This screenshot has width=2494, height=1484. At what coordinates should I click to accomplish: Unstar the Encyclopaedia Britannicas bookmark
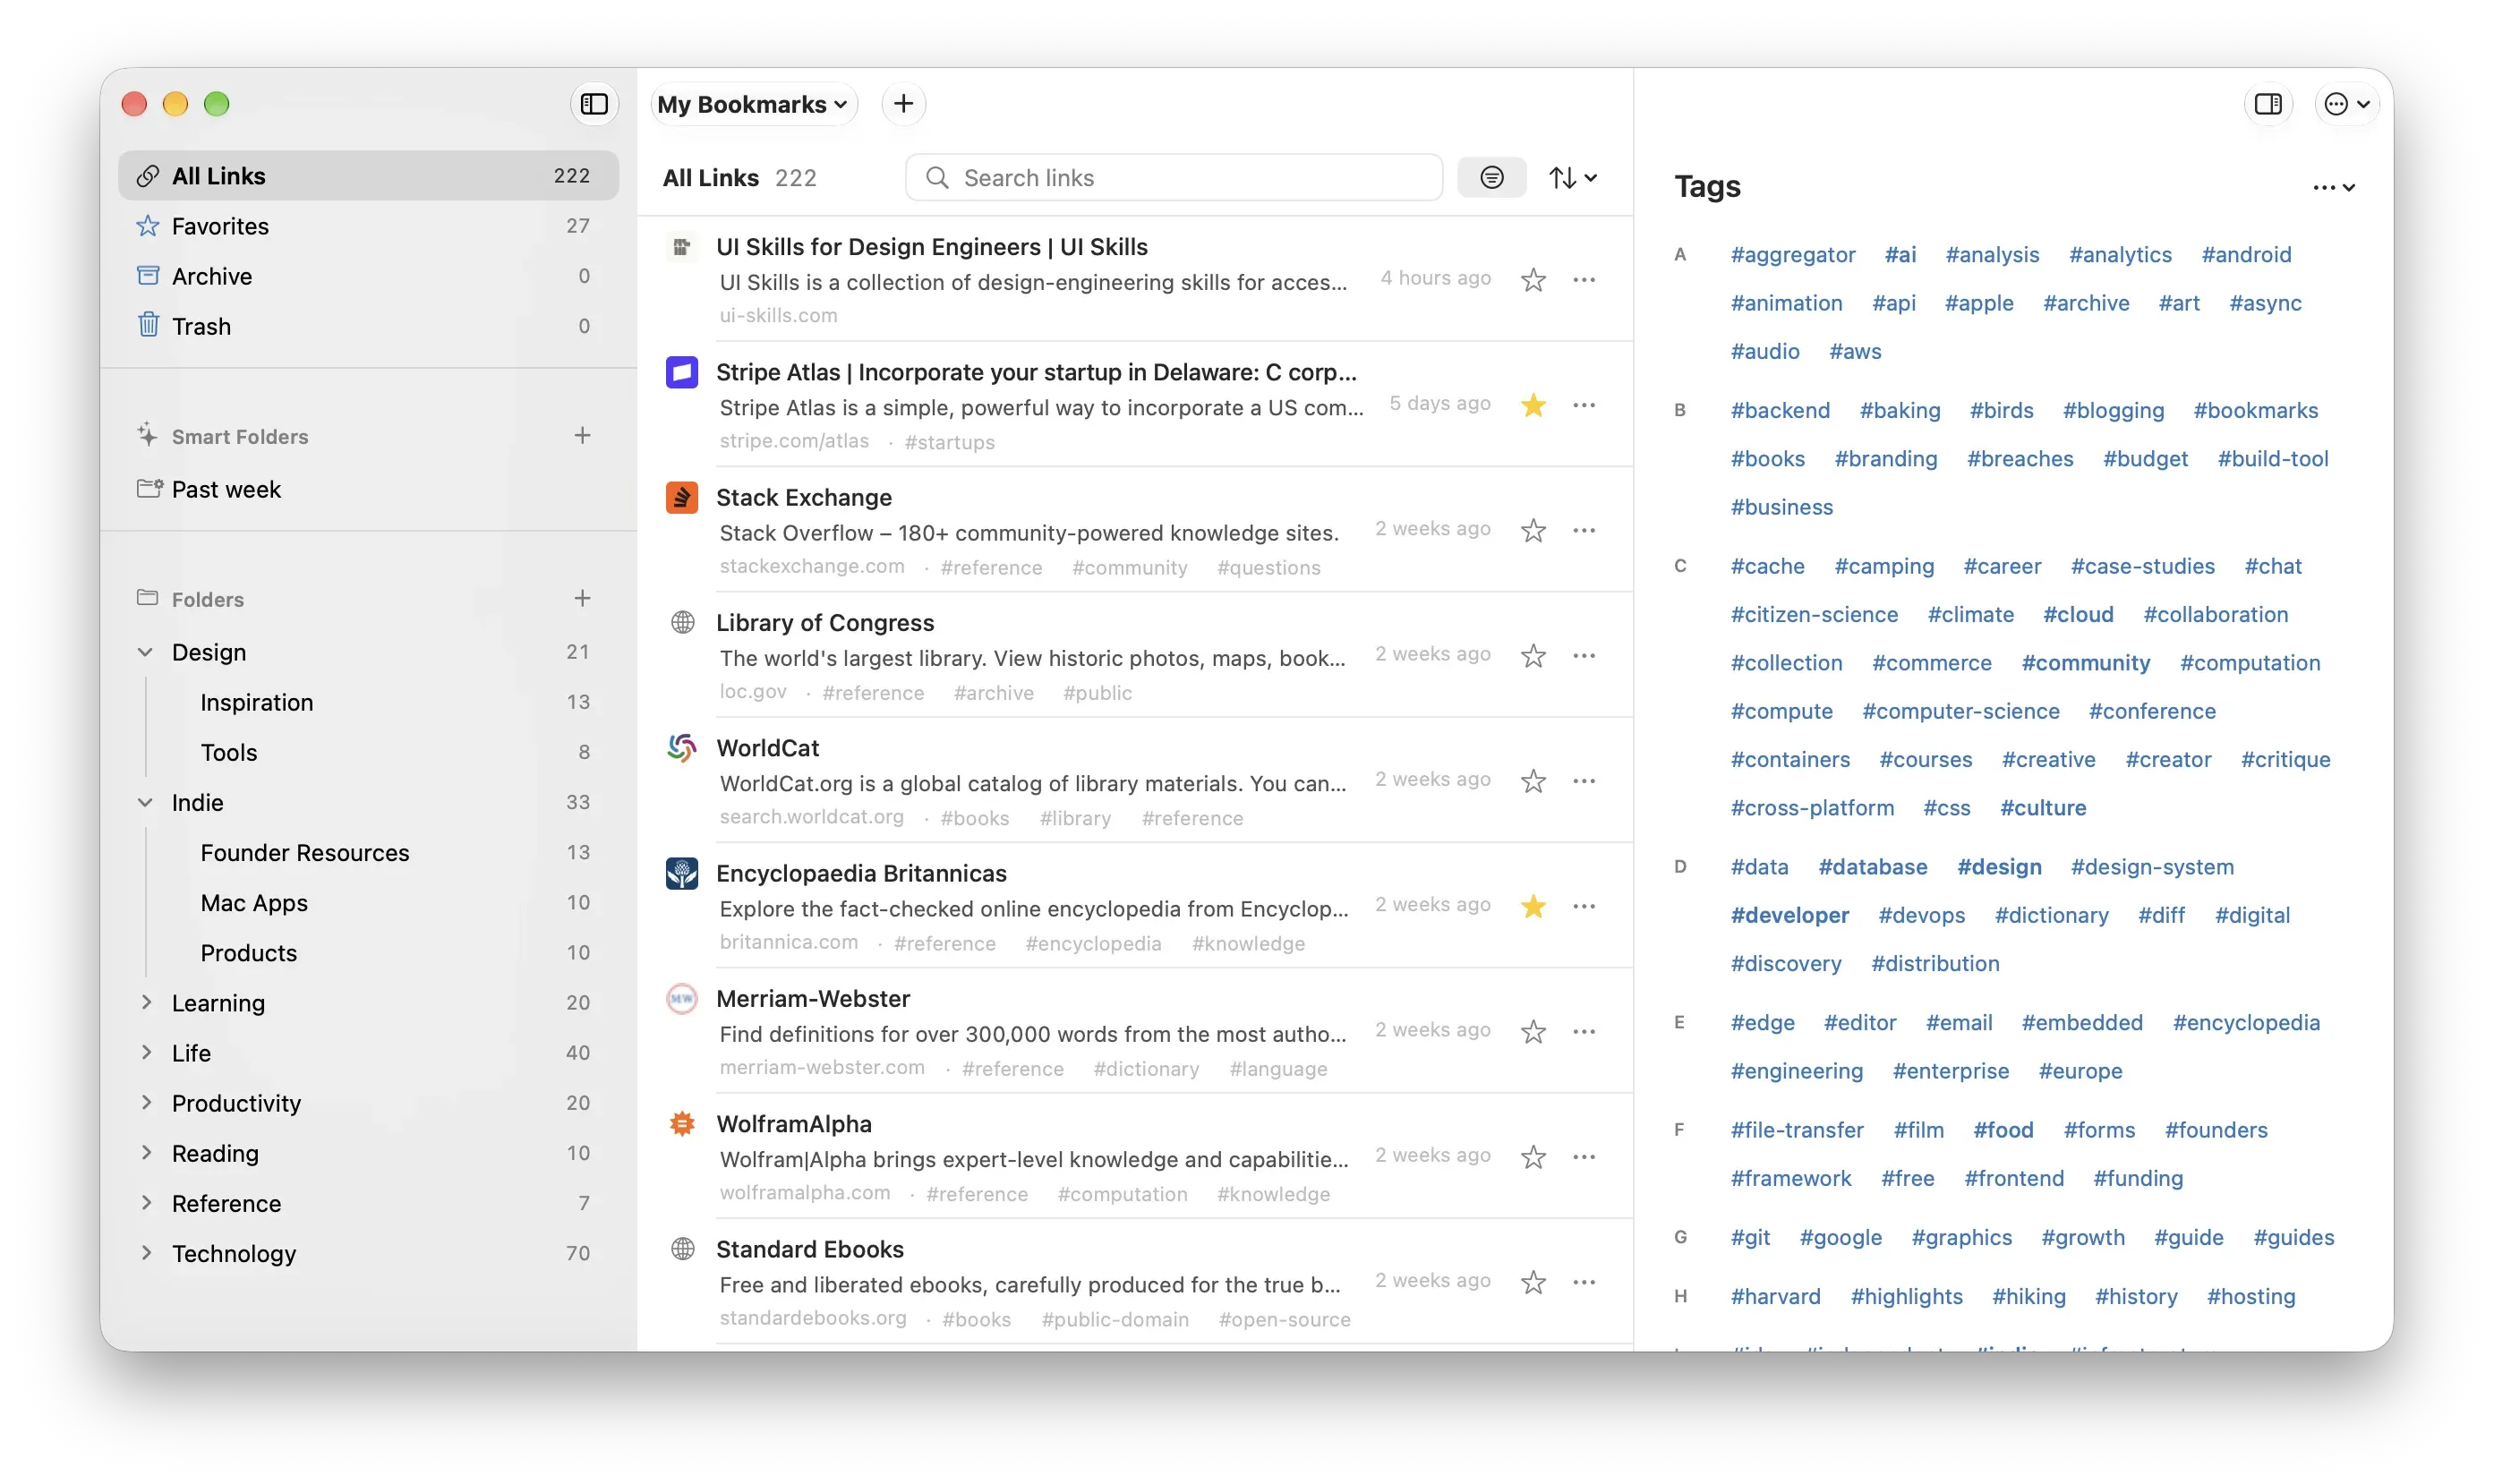click(x=1532, y=906)
